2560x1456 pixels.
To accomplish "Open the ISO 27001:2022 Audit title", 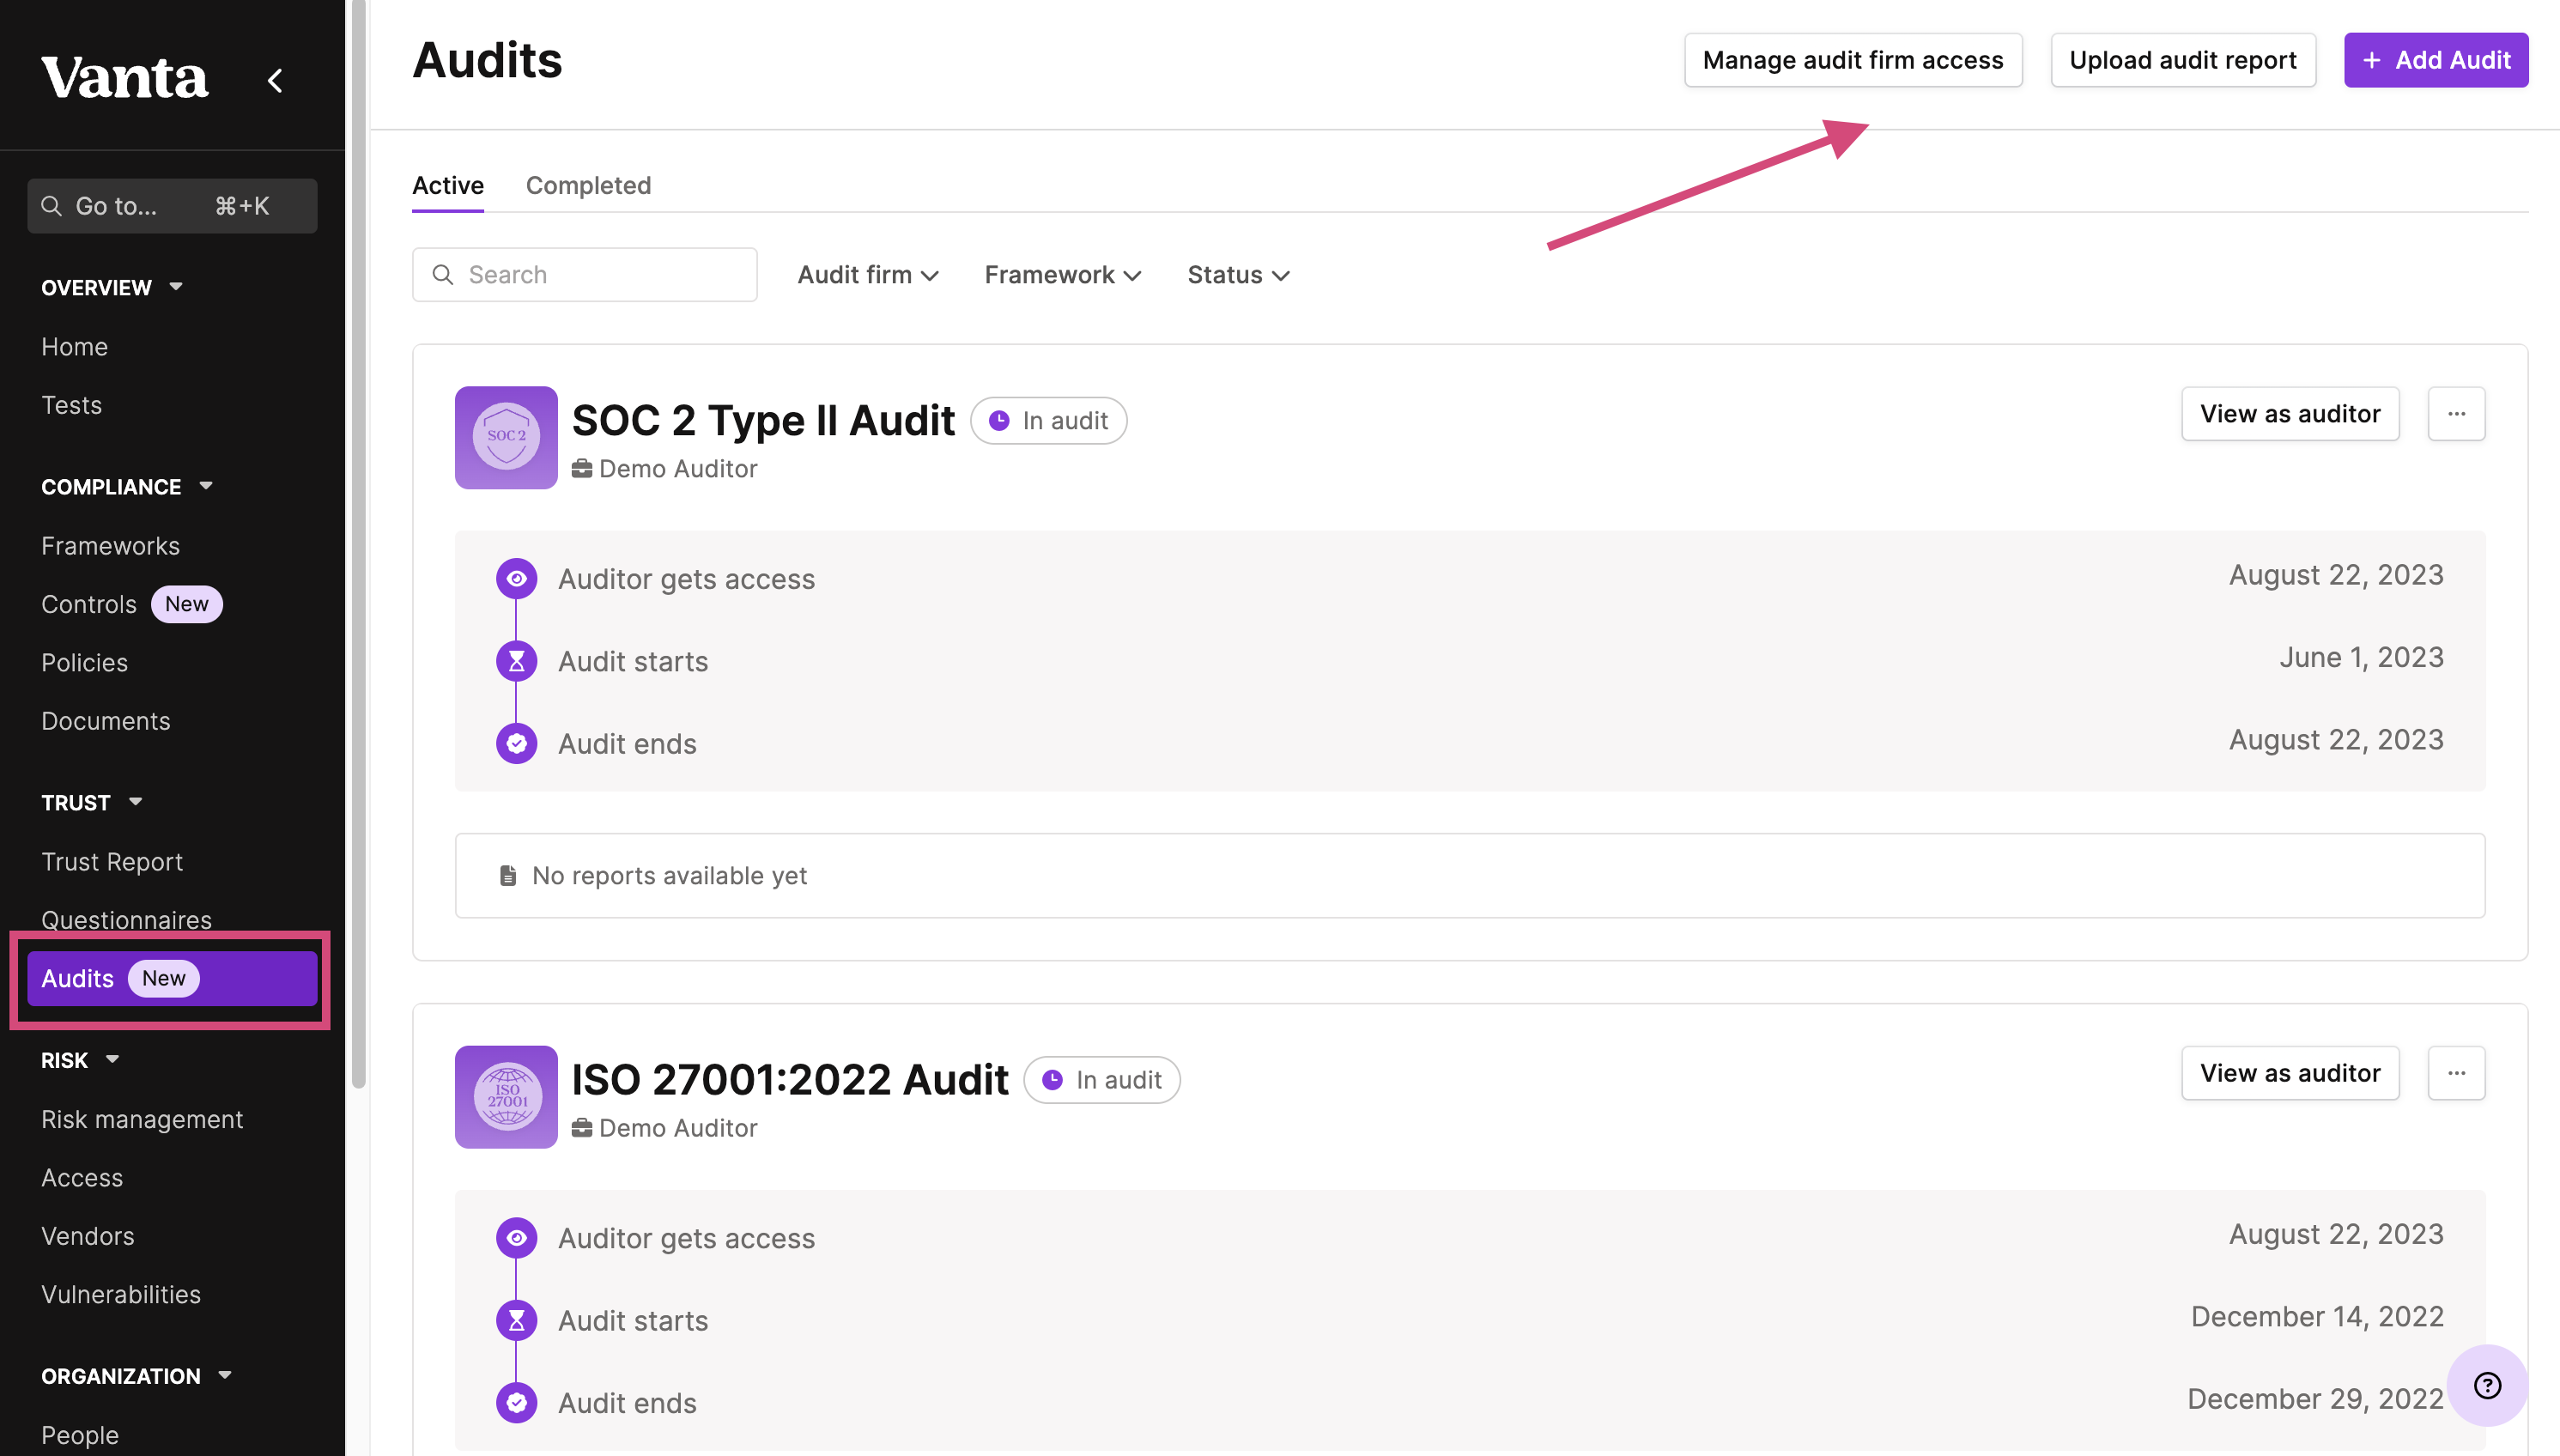I will coord(790,1079).
